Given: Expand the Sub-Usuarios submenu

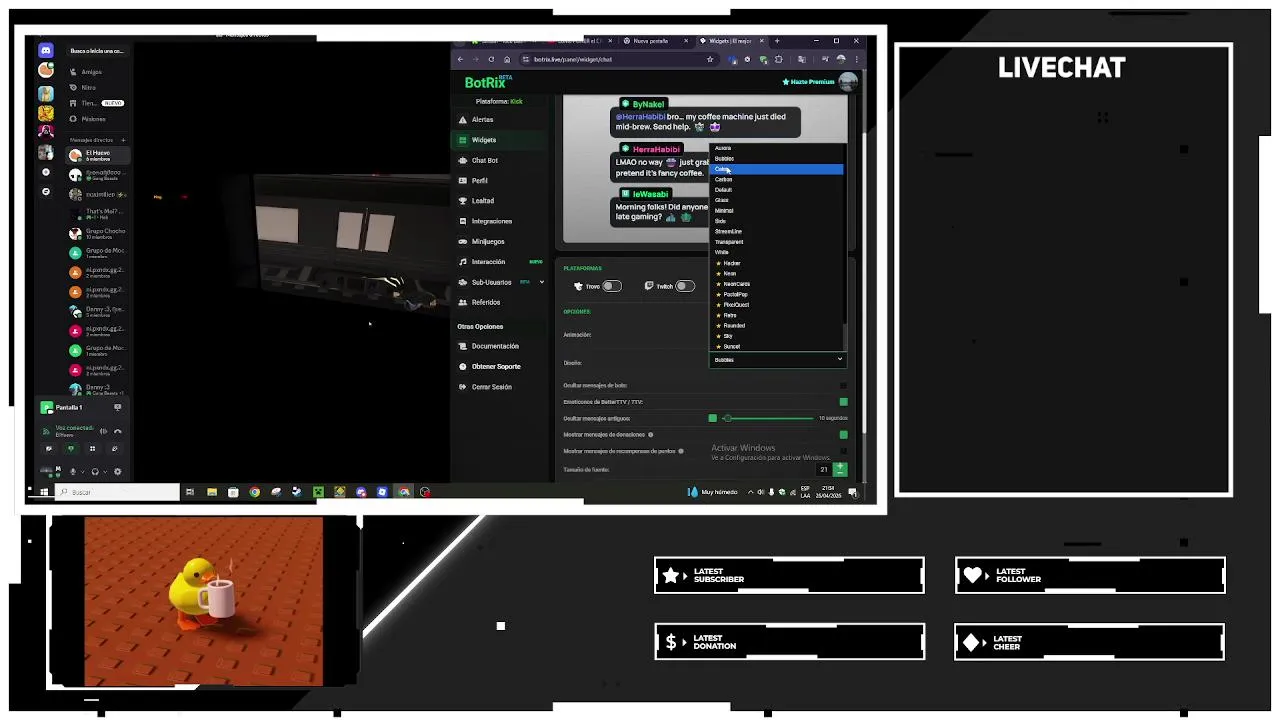Looking at the screenshot, I should [542, 282].
